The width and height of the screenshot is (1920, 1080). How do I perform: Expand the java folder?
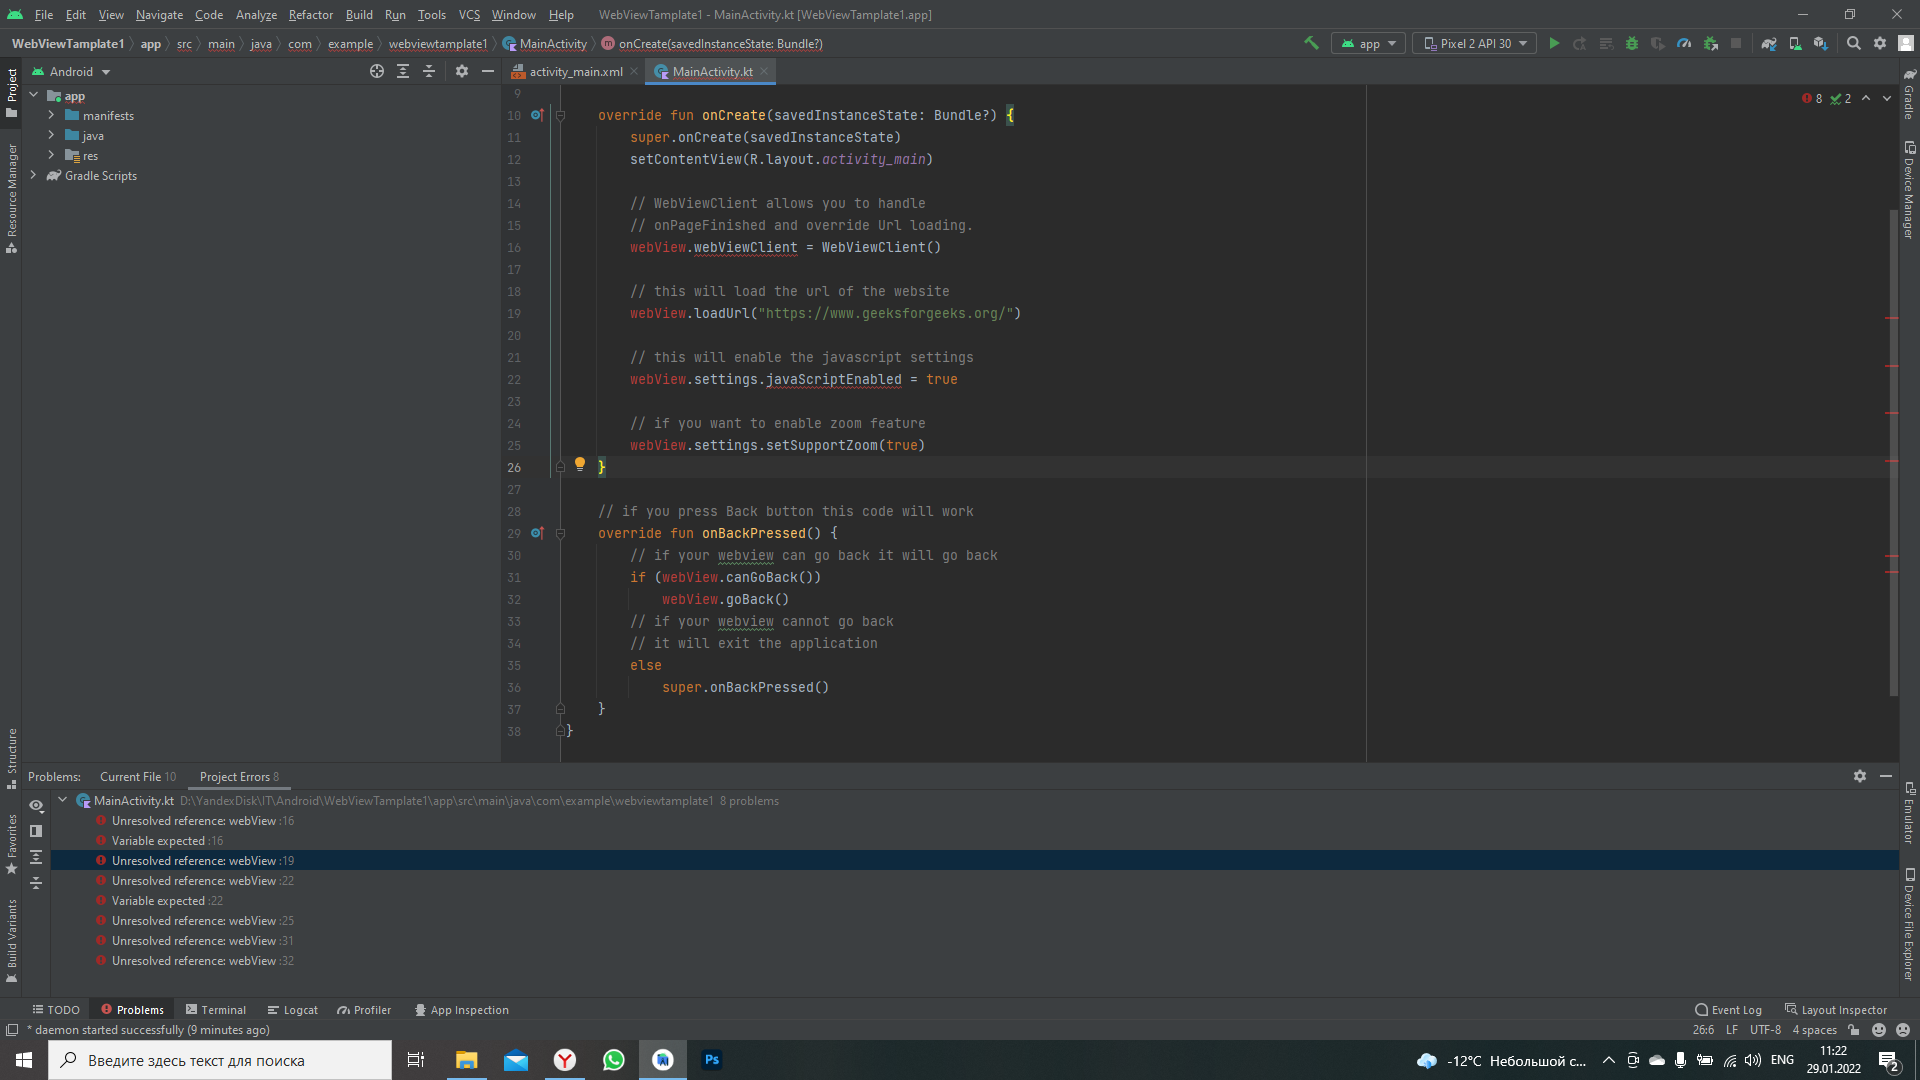tap(51, 135)
